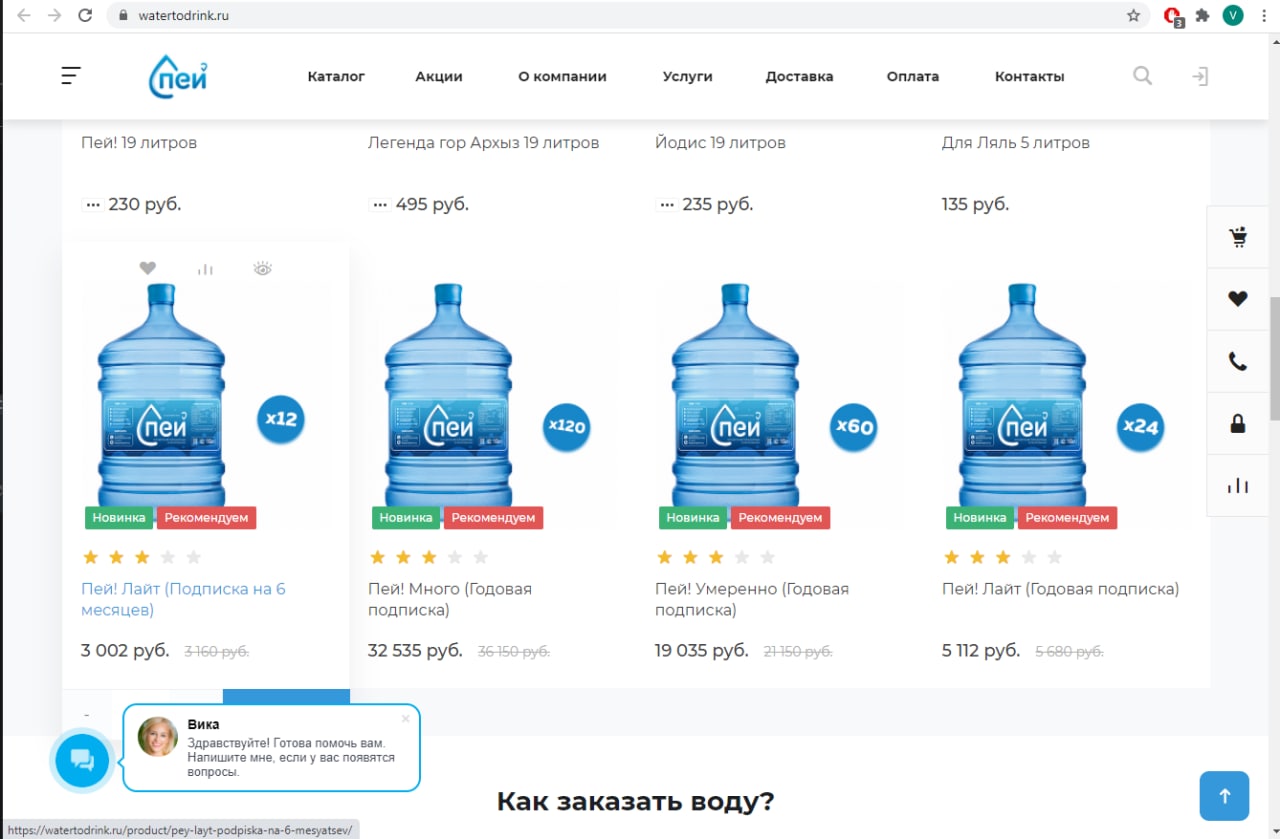This screenshot has height=839, width=1280.
Task: Click the phone icon in side panel
Action: pyautogui.click(x=1238, y=361)
